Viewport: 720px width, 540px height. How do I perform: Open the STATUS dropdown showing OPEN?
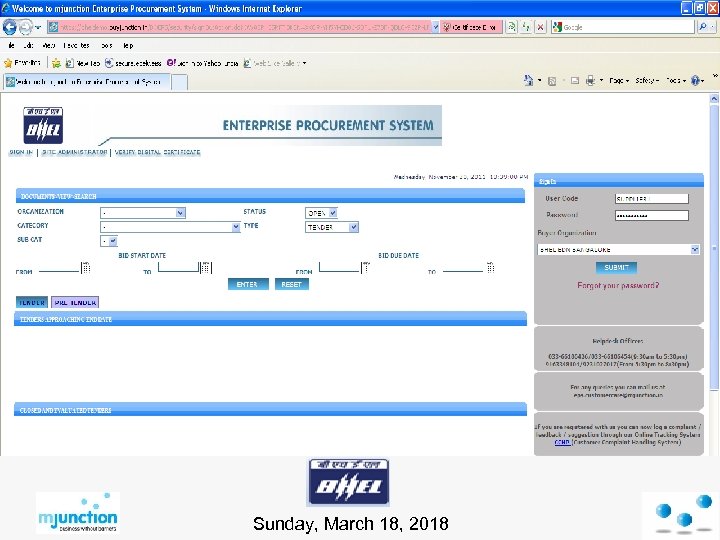(x=321, y=213)
